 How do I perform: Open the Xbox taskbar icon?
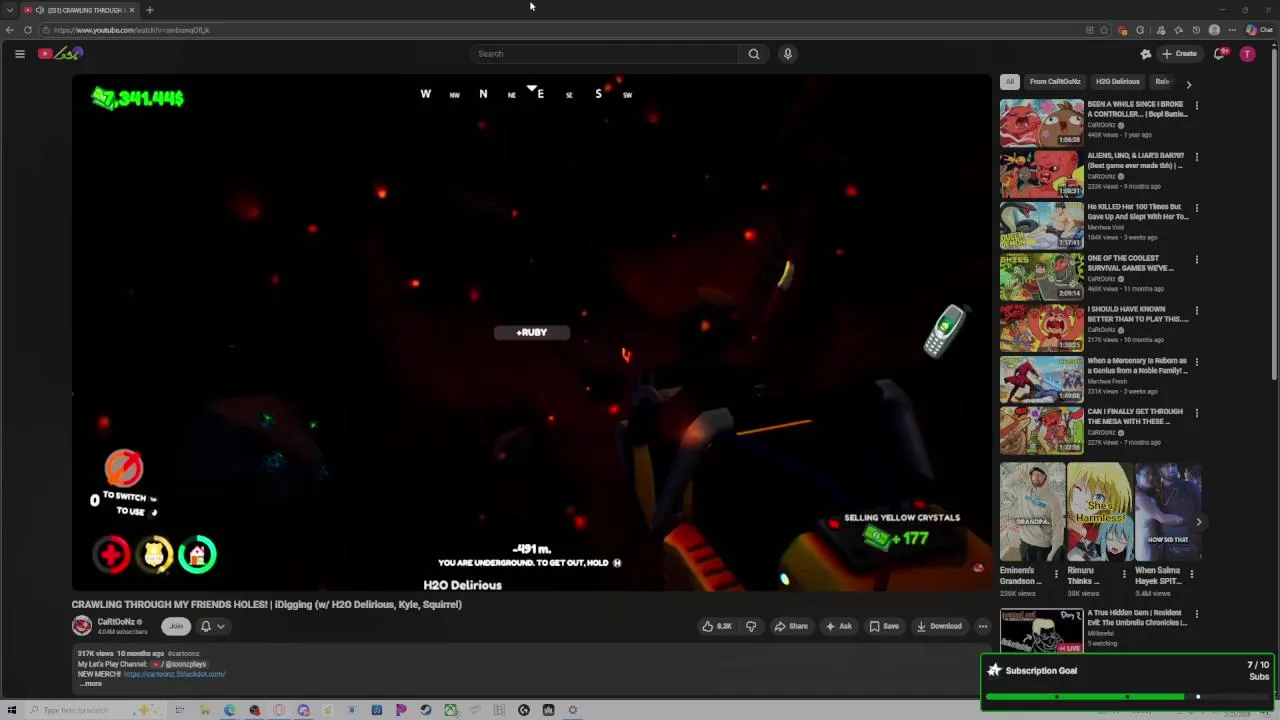tap(451, 710)
